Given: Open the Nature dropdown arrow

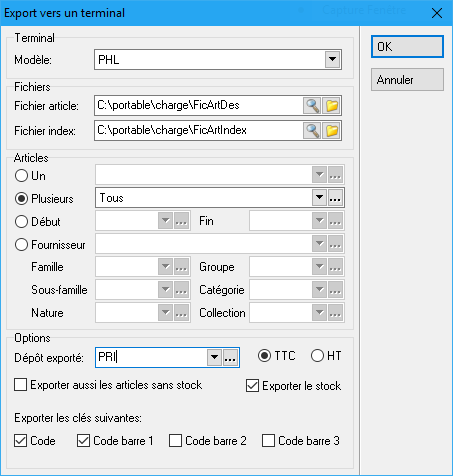Looking at the screenshot, I should [x=165, y=313].
